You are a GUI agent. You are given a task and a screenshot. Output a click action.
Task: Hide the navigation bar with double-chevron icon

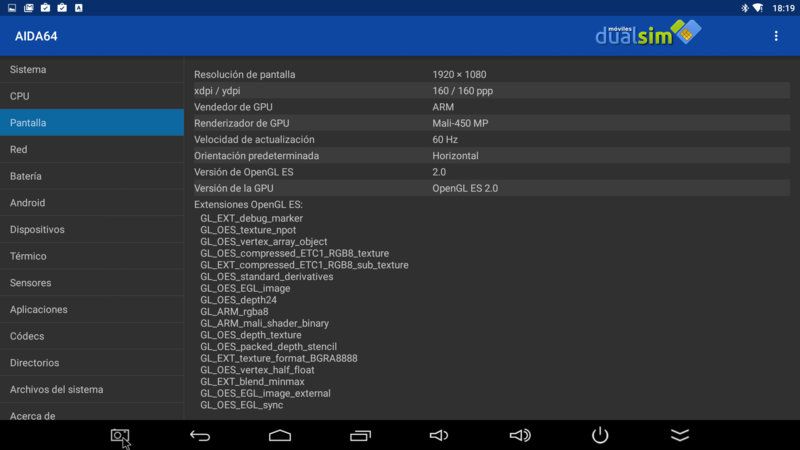point(680,435)
